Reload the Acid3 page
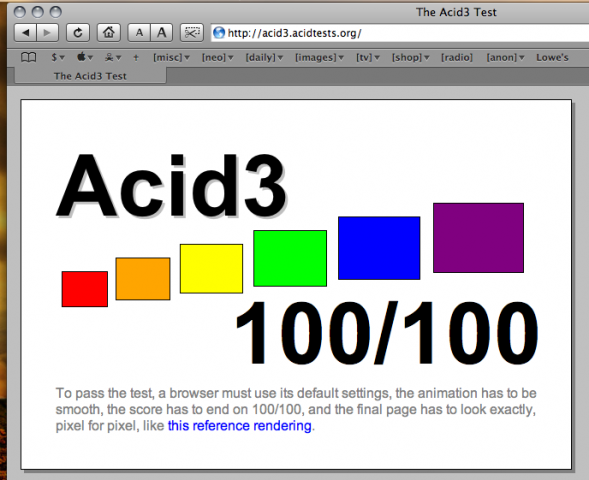The height and width of the screenshot is (480, 589). pyautogui.click(x=78, y=33)
